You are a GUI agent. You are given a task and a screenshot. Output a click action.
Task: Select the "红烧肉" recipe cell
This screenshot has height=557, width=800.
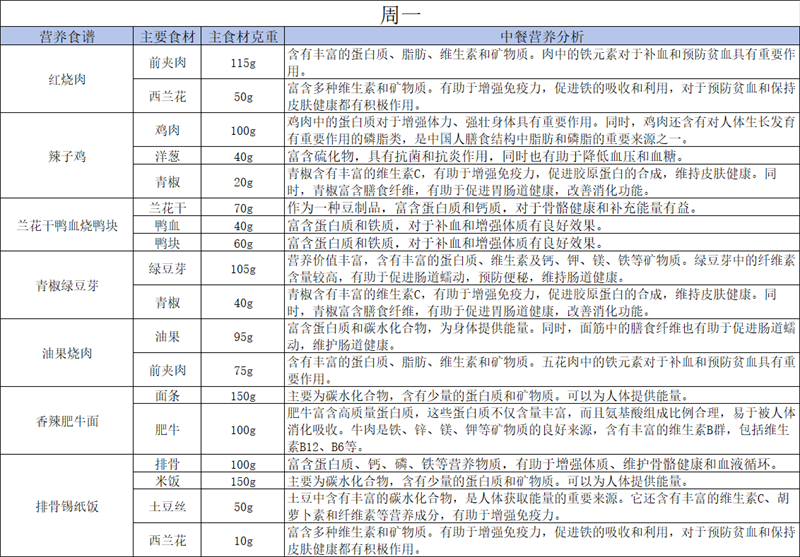pos(67,79)
